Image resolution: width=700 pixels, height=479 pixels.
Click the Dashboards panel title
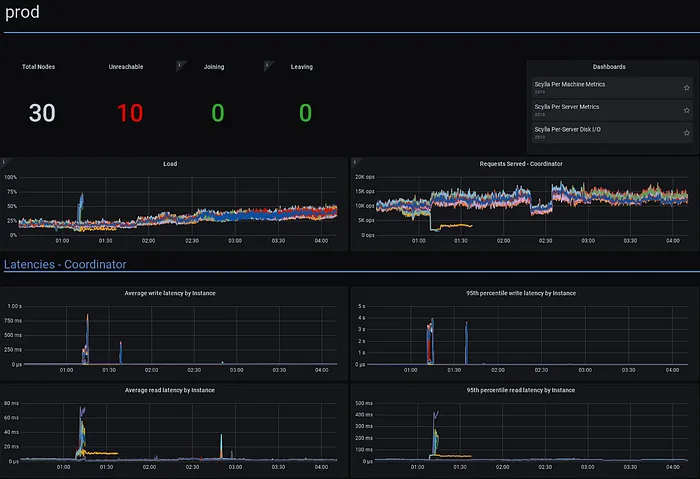click(609, 67)
